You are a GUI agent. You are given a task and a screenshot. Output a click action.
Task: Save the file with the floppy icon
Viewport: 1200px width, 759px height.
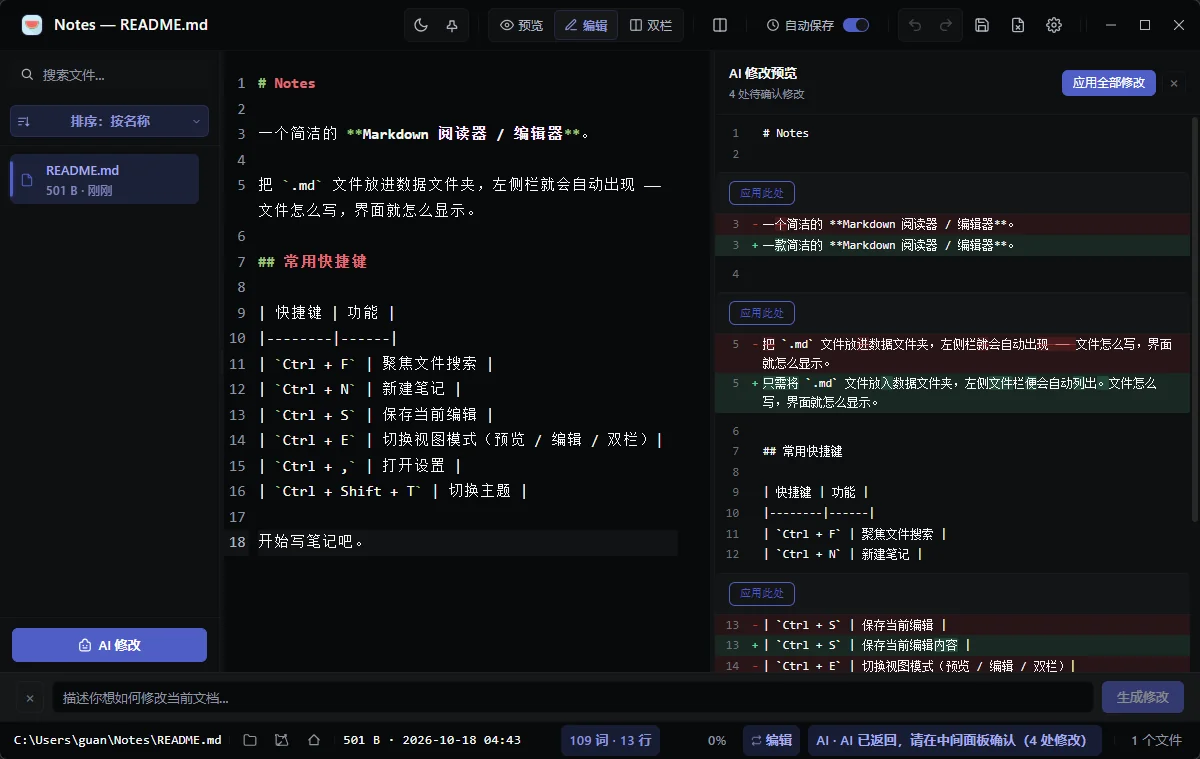pyautogui.click(x=982, y=25)
